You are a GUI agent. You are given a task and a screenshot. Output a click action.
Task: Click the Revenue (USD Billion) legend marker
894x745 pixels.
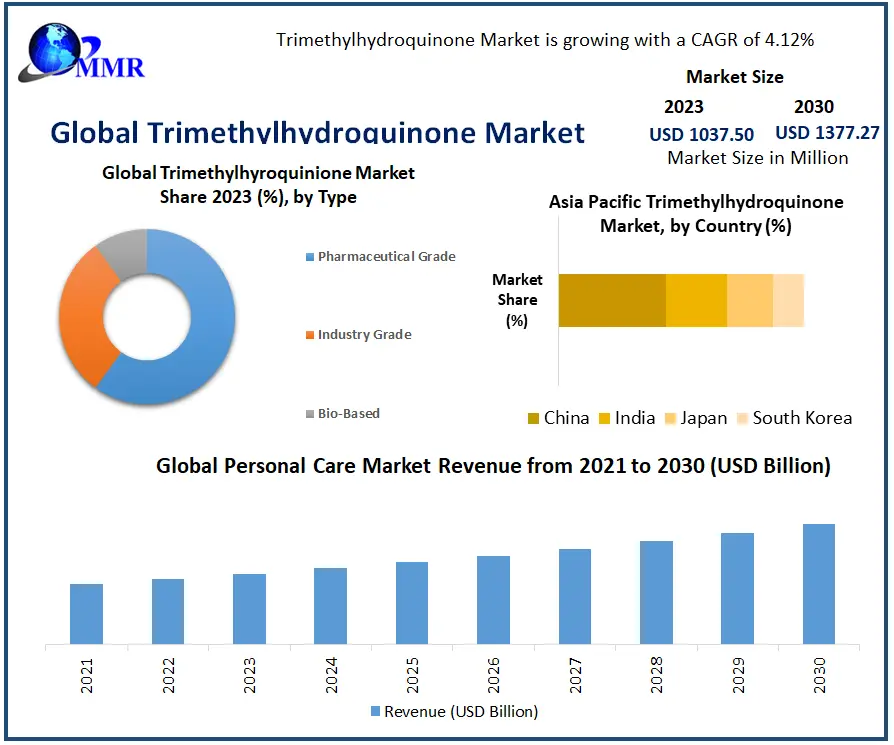[x=376, y=711]
